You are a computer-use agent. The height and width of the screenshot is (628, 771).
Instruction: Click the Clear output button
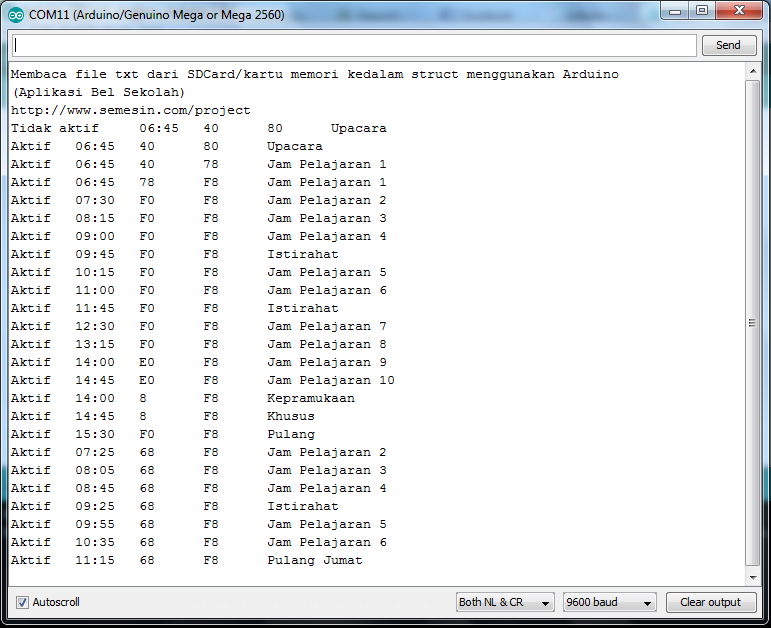710,602
